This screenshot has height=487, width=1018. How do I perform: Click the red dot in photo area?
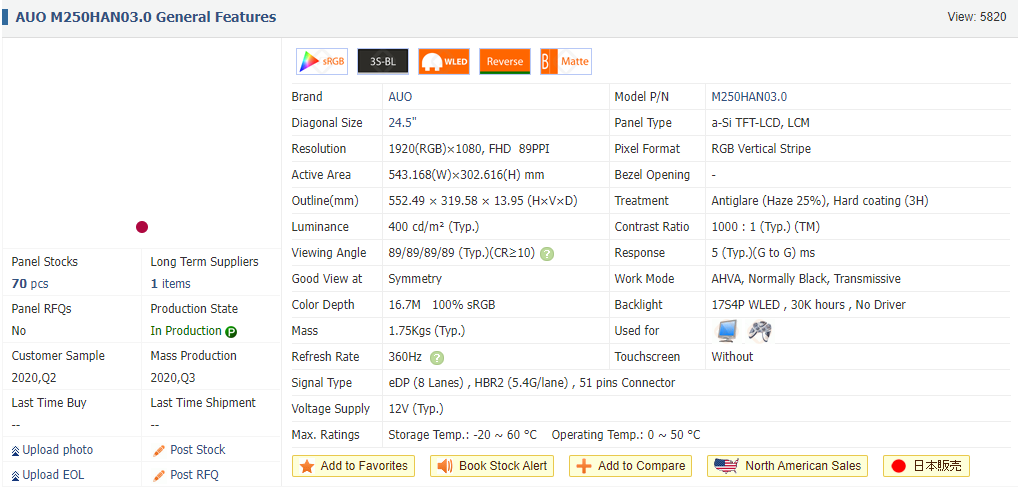click(x=142, y=227)
